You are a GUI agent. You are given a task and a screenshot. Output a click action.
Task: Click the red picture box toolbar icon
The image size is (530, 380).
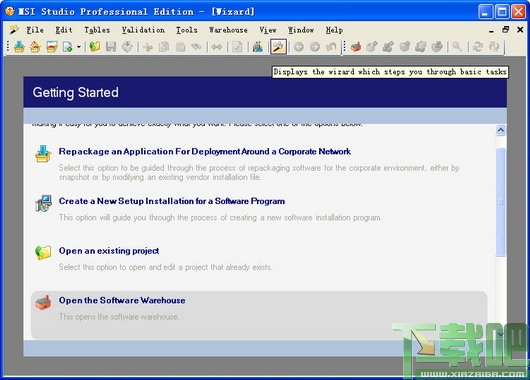tap(52, 47)
